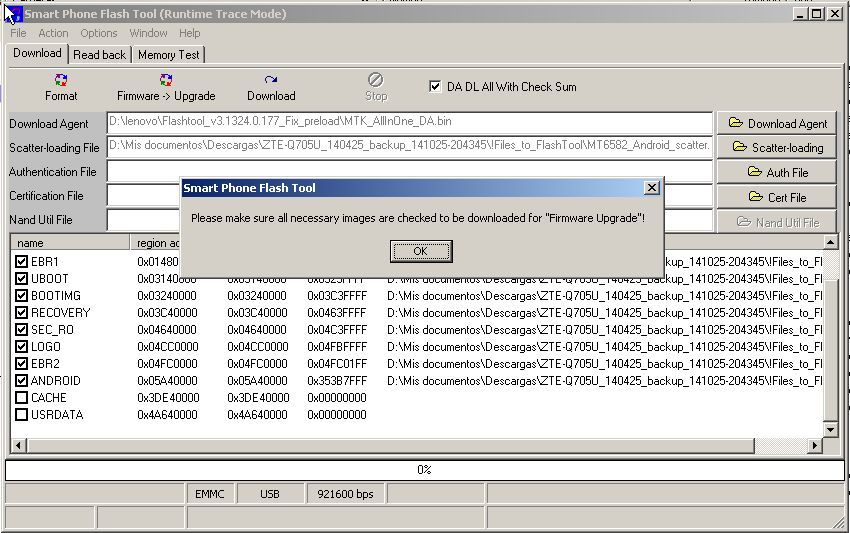The image size is (850, 533).
Task: Click the horizontal scrollbar thumb
Action: coord(390,446)
